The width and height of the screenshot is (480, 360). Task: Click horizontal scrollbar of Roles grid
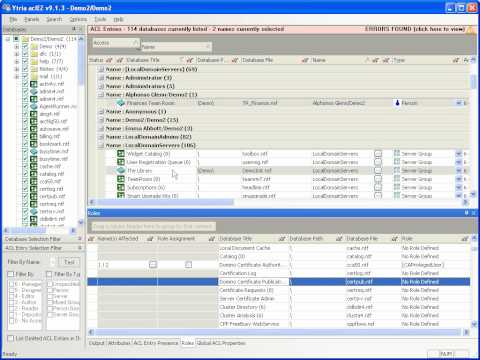pos(278,332)
